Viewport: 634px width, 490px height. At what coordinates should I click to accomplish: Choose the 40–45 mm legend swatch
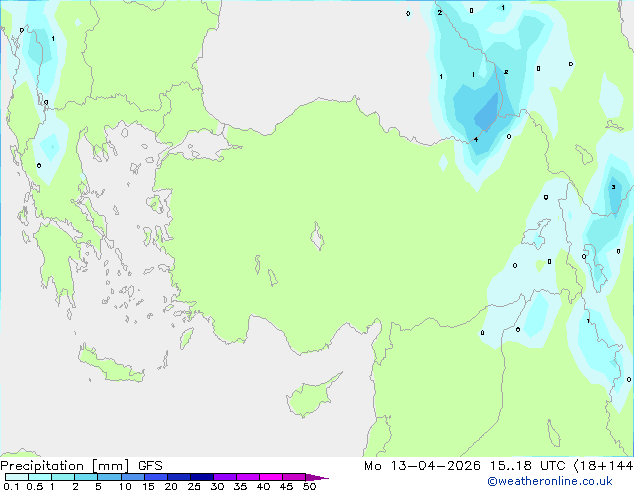[271, 477]
